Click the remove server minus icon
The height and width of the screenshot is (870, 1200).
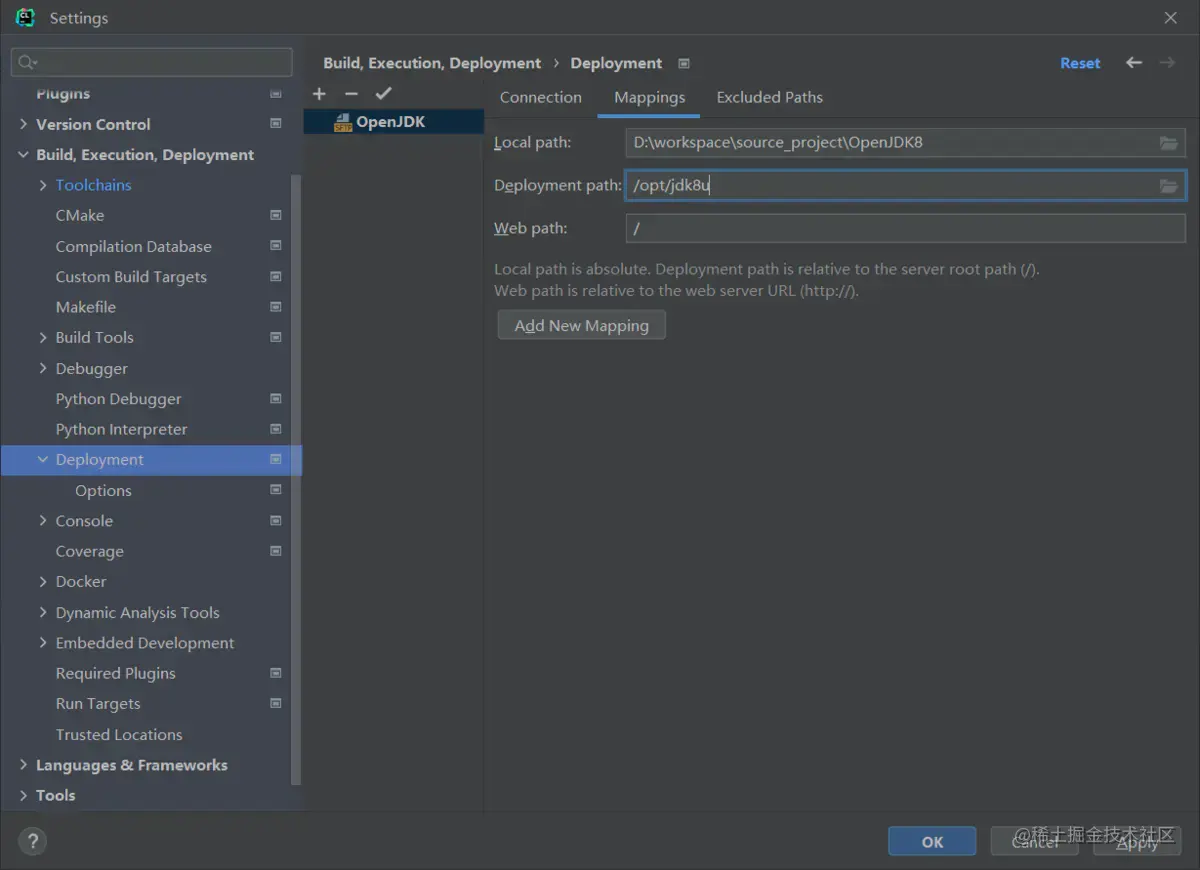pos(351,94)
